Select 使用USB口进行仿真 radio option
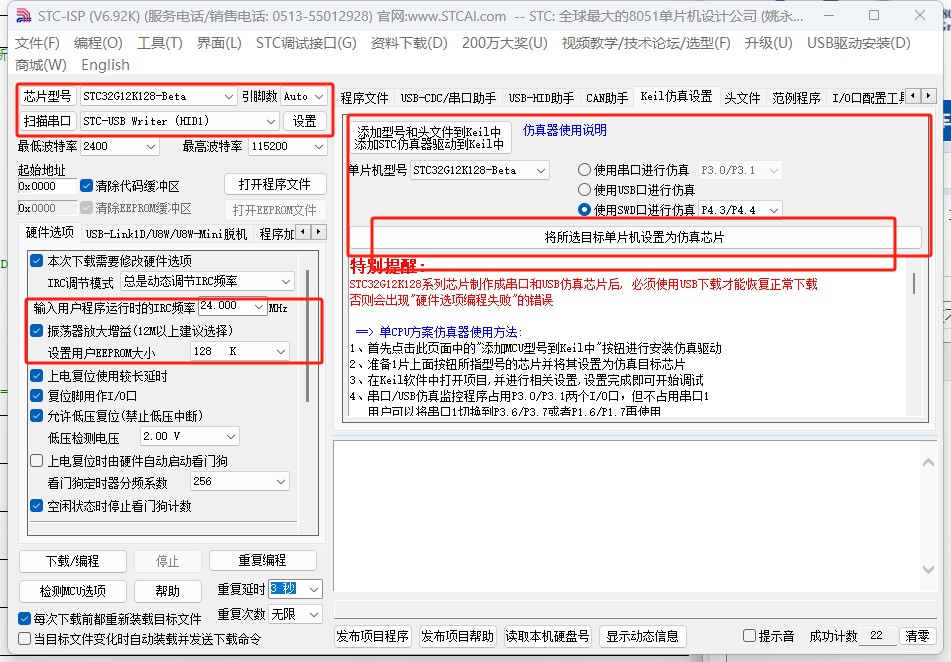The height and width of the screenshot is (662, 951). tap(584, 190)
